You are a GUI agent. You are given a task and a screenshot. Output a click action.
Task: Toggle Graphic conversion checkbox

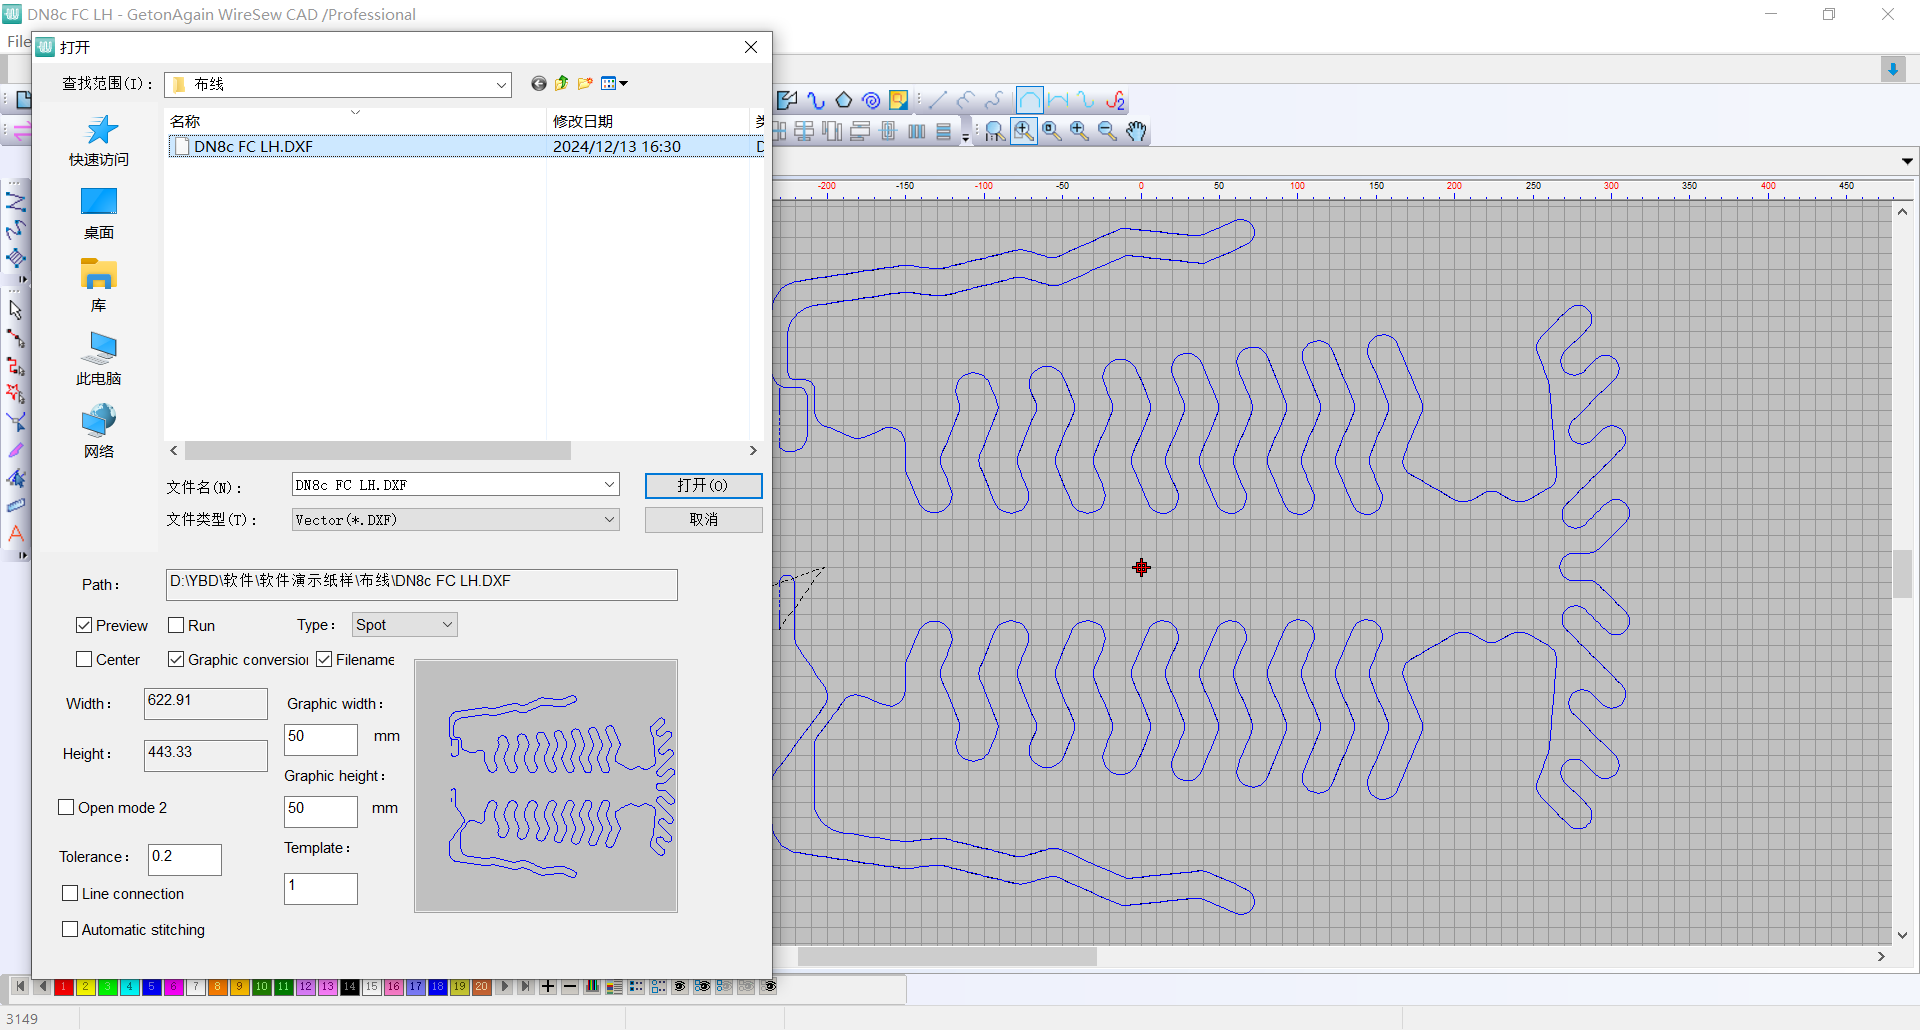pyautogui.click(x=176, y=660)
